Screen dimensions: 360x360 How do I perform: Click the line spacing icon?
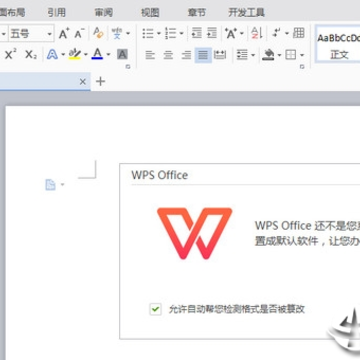point(242,55)
